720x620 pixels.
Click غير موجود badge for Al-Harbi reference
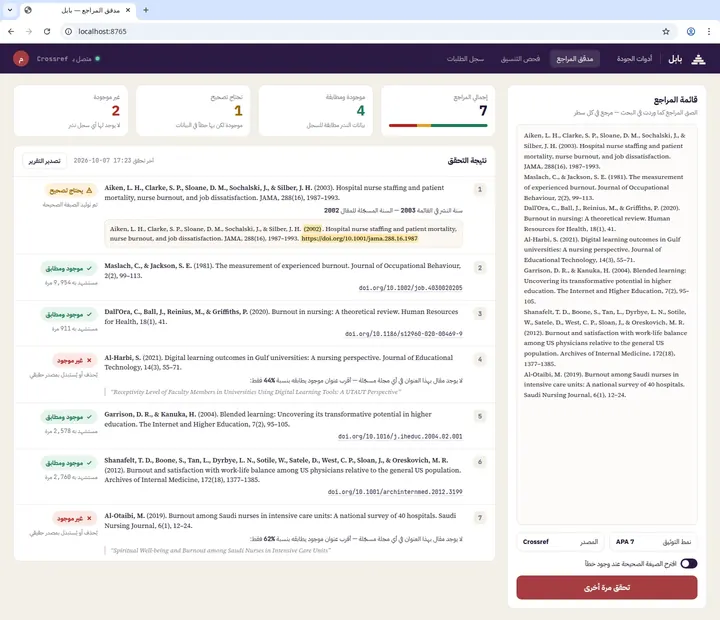tap(74, 361)
